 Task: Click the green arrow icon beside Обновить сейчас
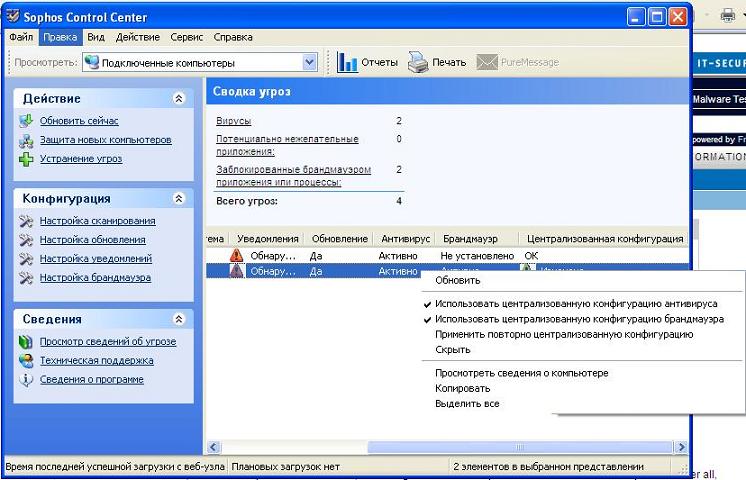point(26,121)
